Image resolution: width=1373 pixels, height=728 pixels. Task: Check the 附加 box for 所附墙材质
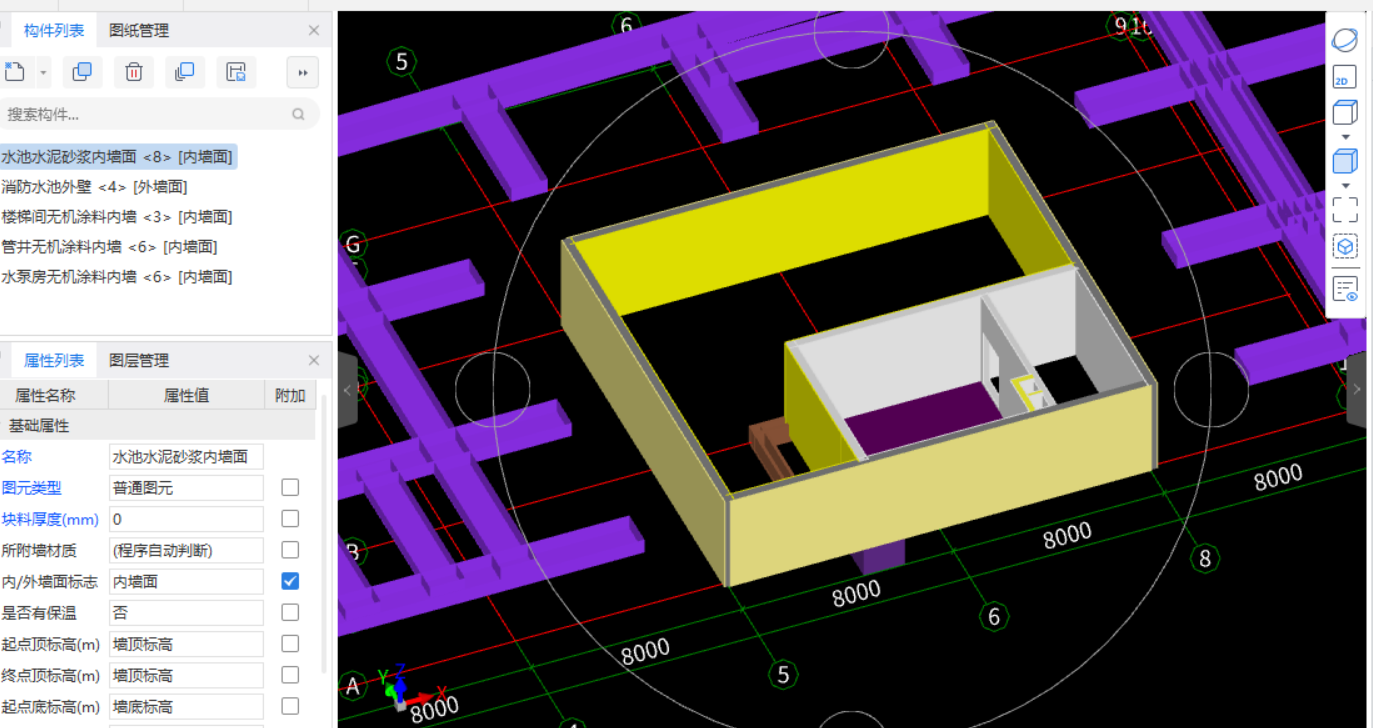290,549
